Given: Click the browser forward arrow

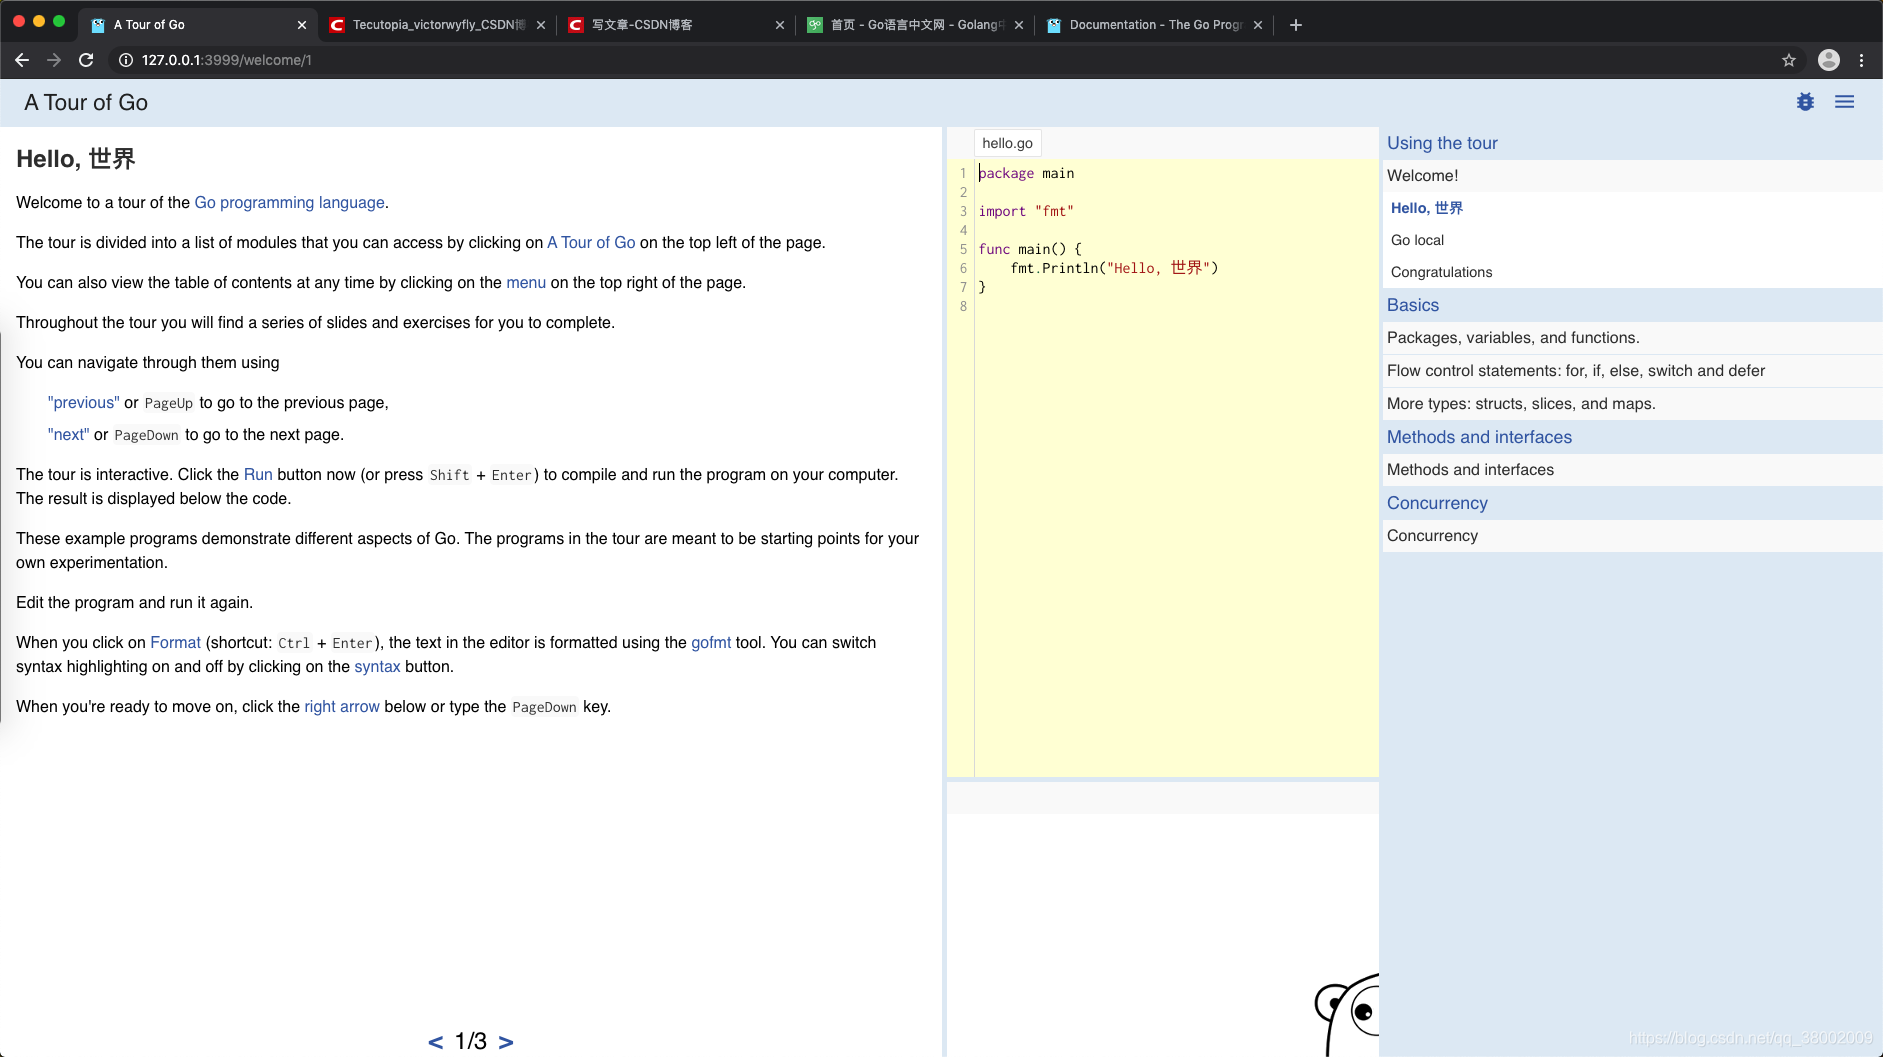Looking at the screenshot, I should [54, 60].
